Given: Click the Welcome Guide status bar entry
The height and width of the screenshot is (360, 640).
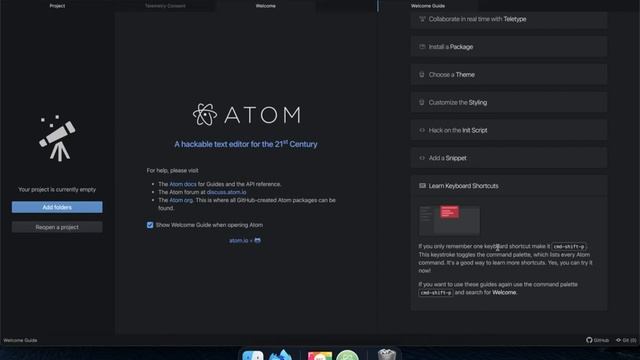Looking at the screenshot, I should [x=20, y=340].
